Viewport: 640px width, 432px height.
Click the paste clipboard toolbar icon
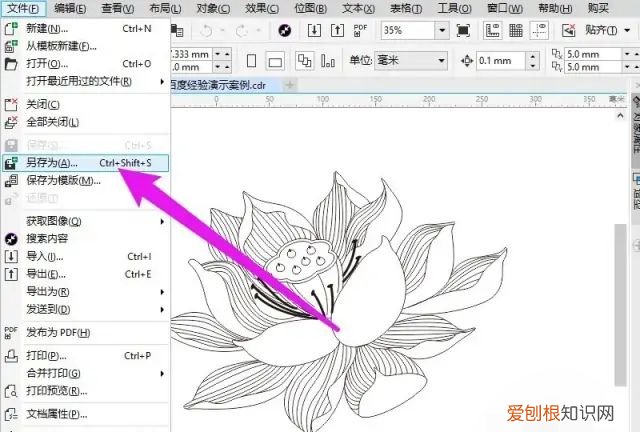[x=177, y=30]
